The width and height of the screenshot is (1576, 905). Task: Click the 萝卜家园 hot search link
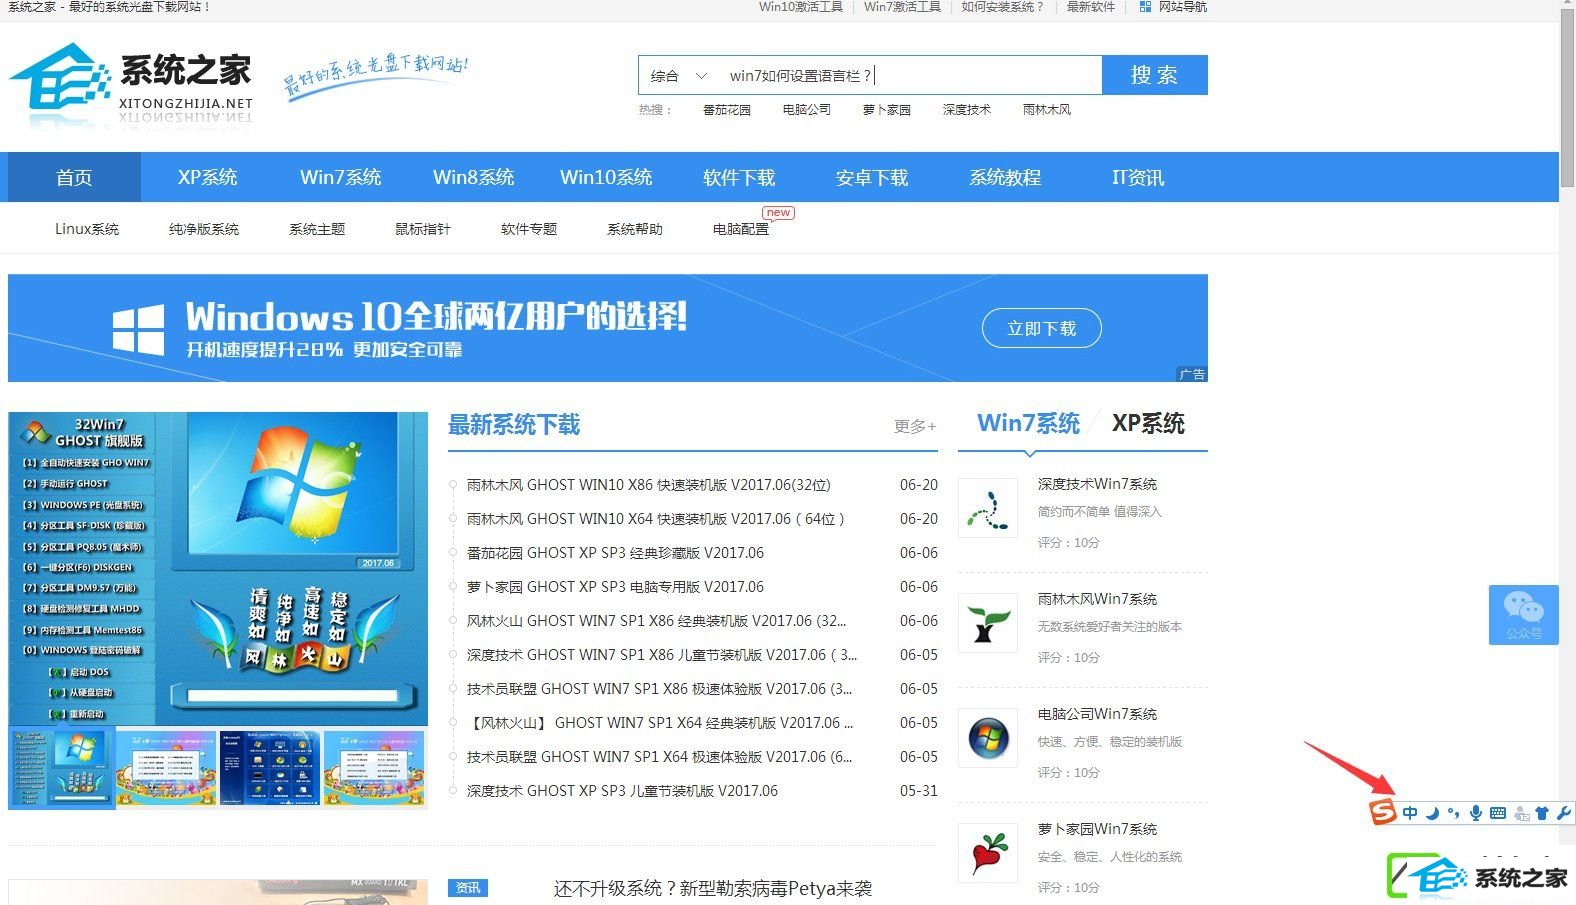(x=887, y=110)
